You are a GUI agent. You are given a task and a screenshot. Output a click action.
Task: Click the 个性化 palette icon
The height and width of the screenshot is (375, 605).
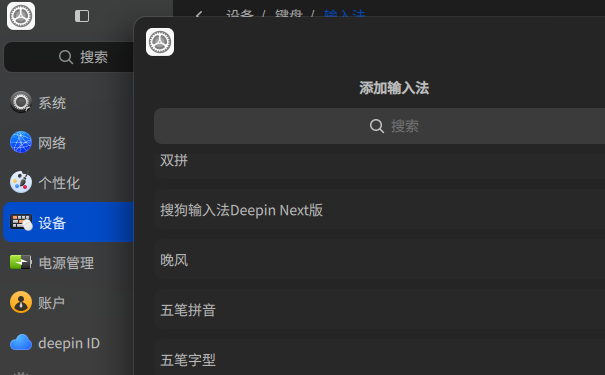21,182
